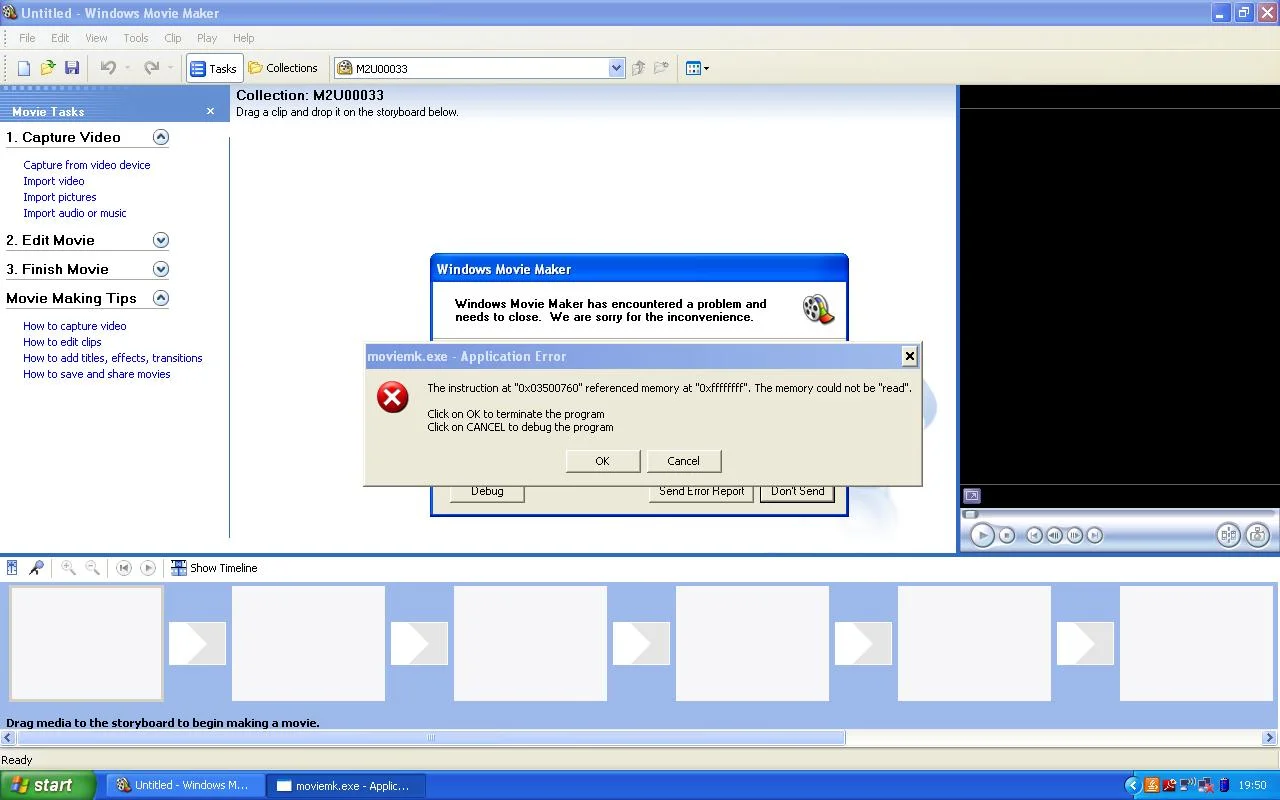
Task: Select the first empty storyboard cell
Action: [x=86, y=643]
